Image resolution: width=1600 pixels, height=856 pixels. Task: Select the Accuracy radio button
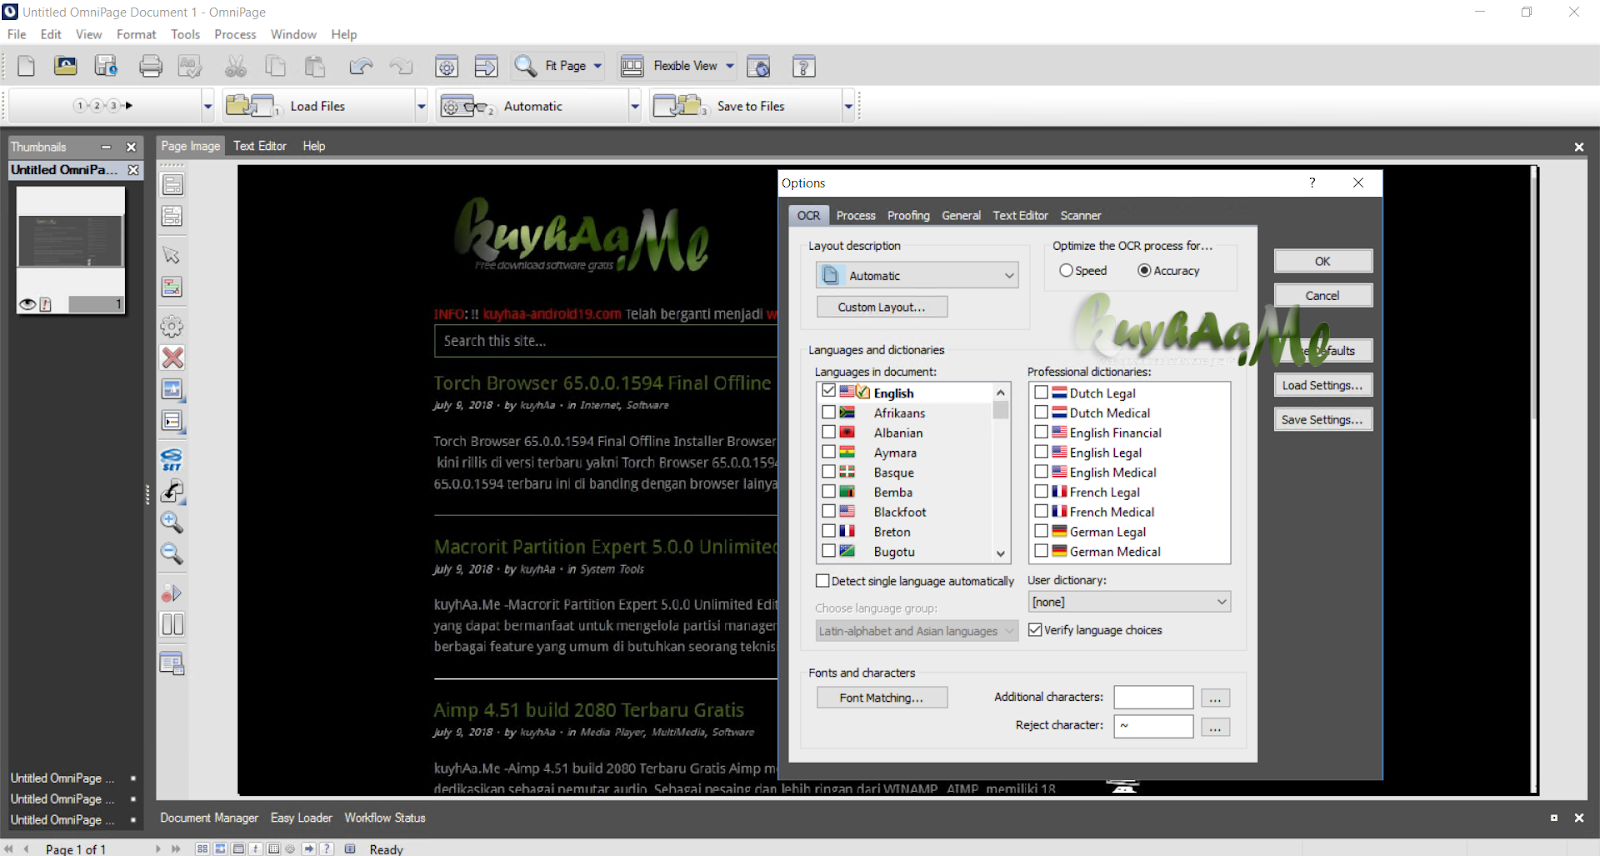[1144, 270]
